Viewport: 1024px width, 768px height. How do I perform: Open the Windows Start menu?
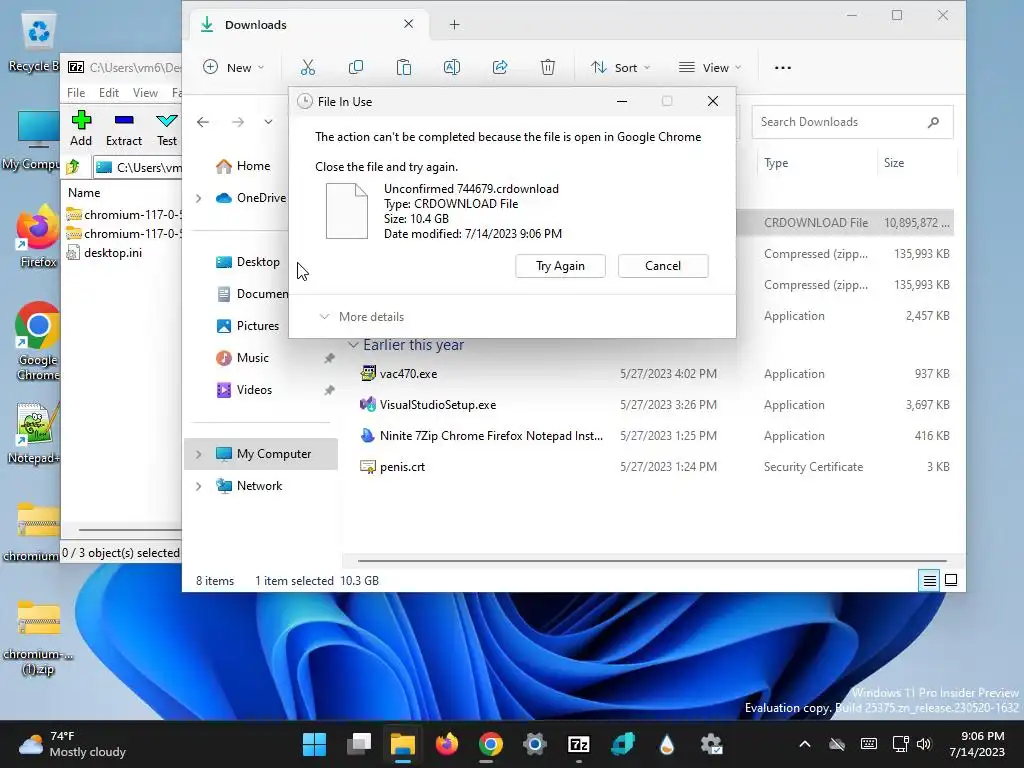(314, 744)
